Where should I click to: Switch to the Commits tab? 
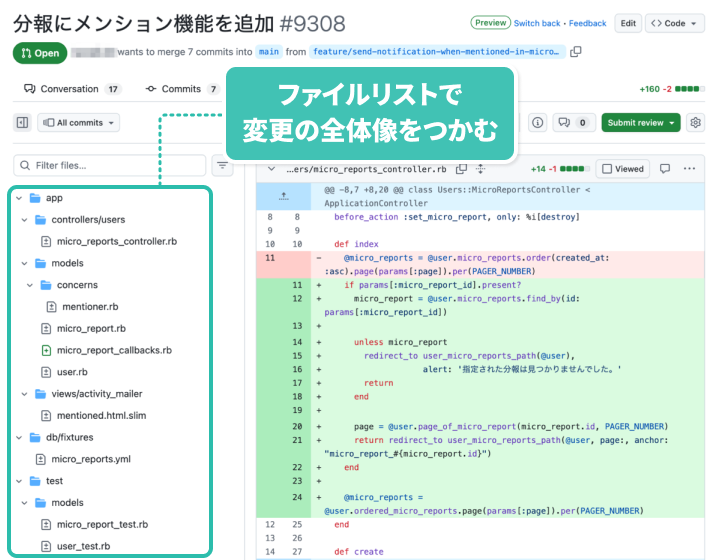(182, 89)
